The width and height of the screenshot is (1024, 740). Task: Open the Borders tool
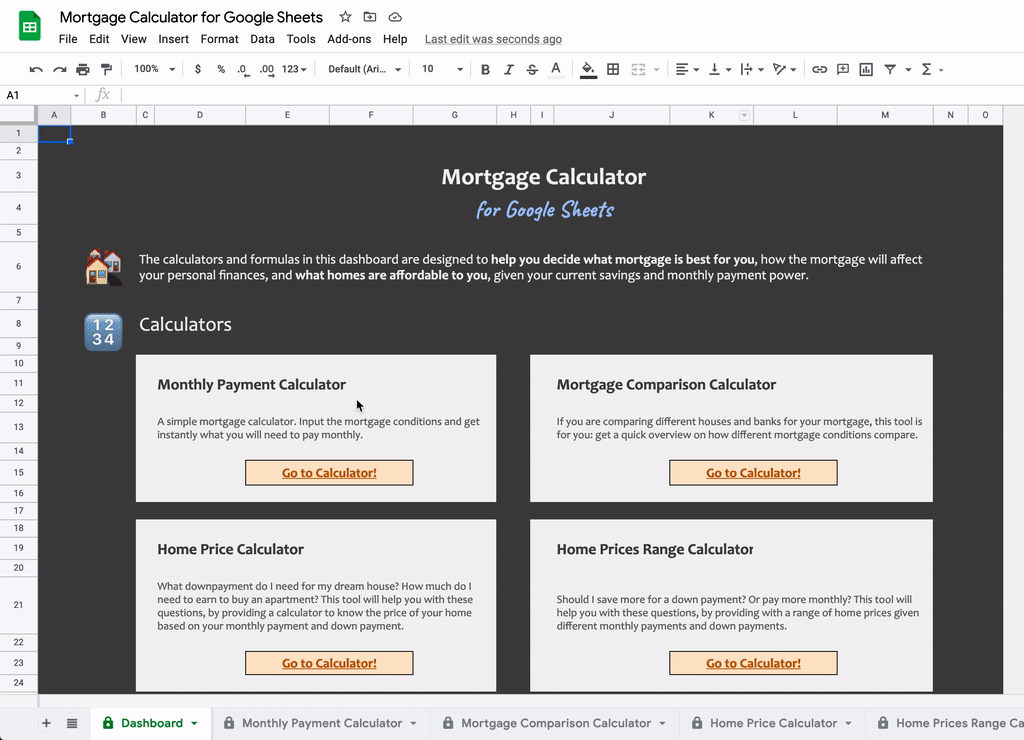[613, 69]
